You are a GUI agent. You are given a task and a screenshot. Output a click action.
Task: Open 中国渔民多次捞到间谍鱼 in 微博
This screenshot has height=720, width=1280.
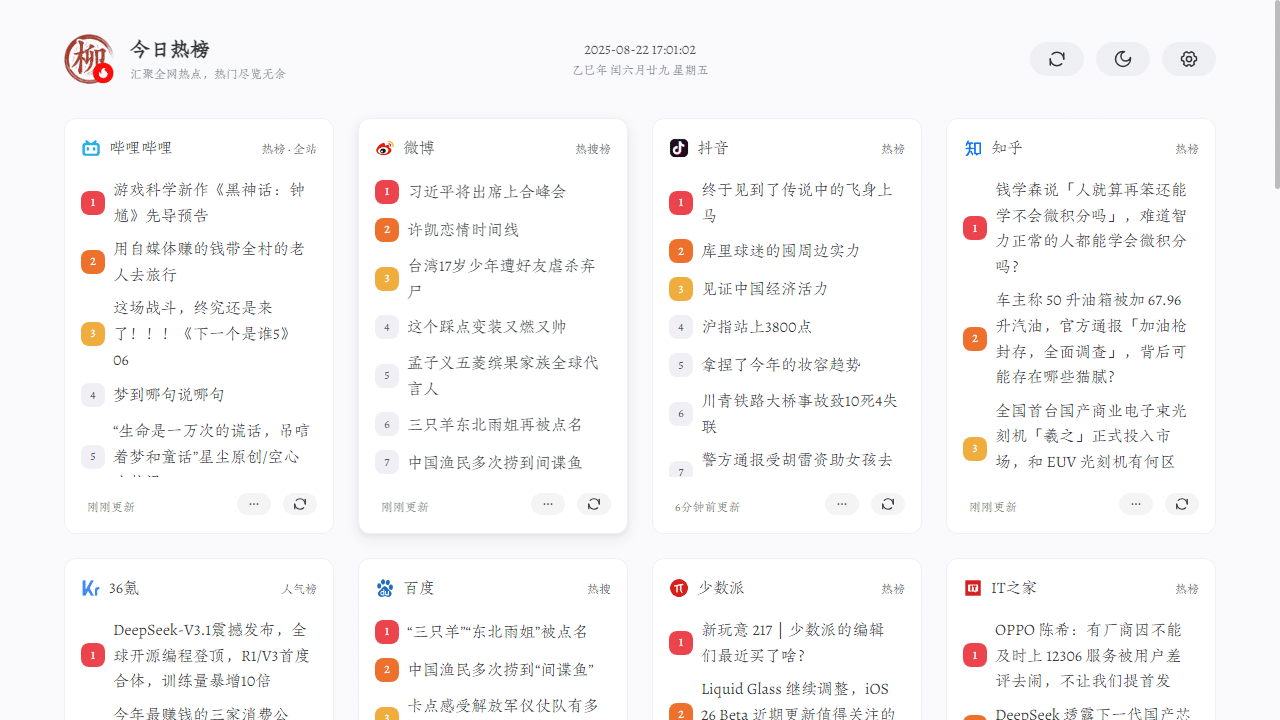[x=493, y=463]
